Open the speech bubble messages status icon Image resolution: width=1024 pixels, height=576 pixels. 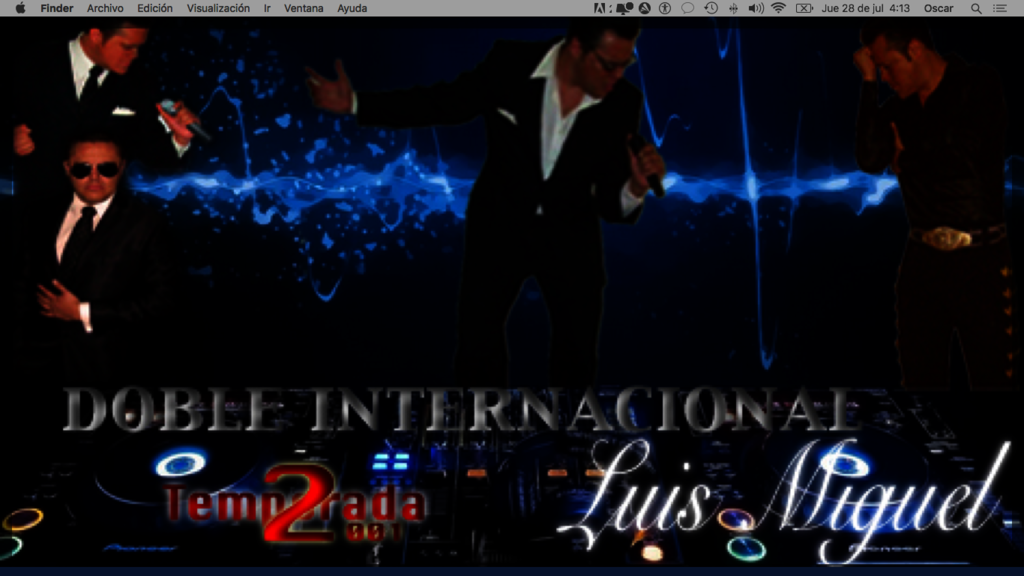(687, 8)
